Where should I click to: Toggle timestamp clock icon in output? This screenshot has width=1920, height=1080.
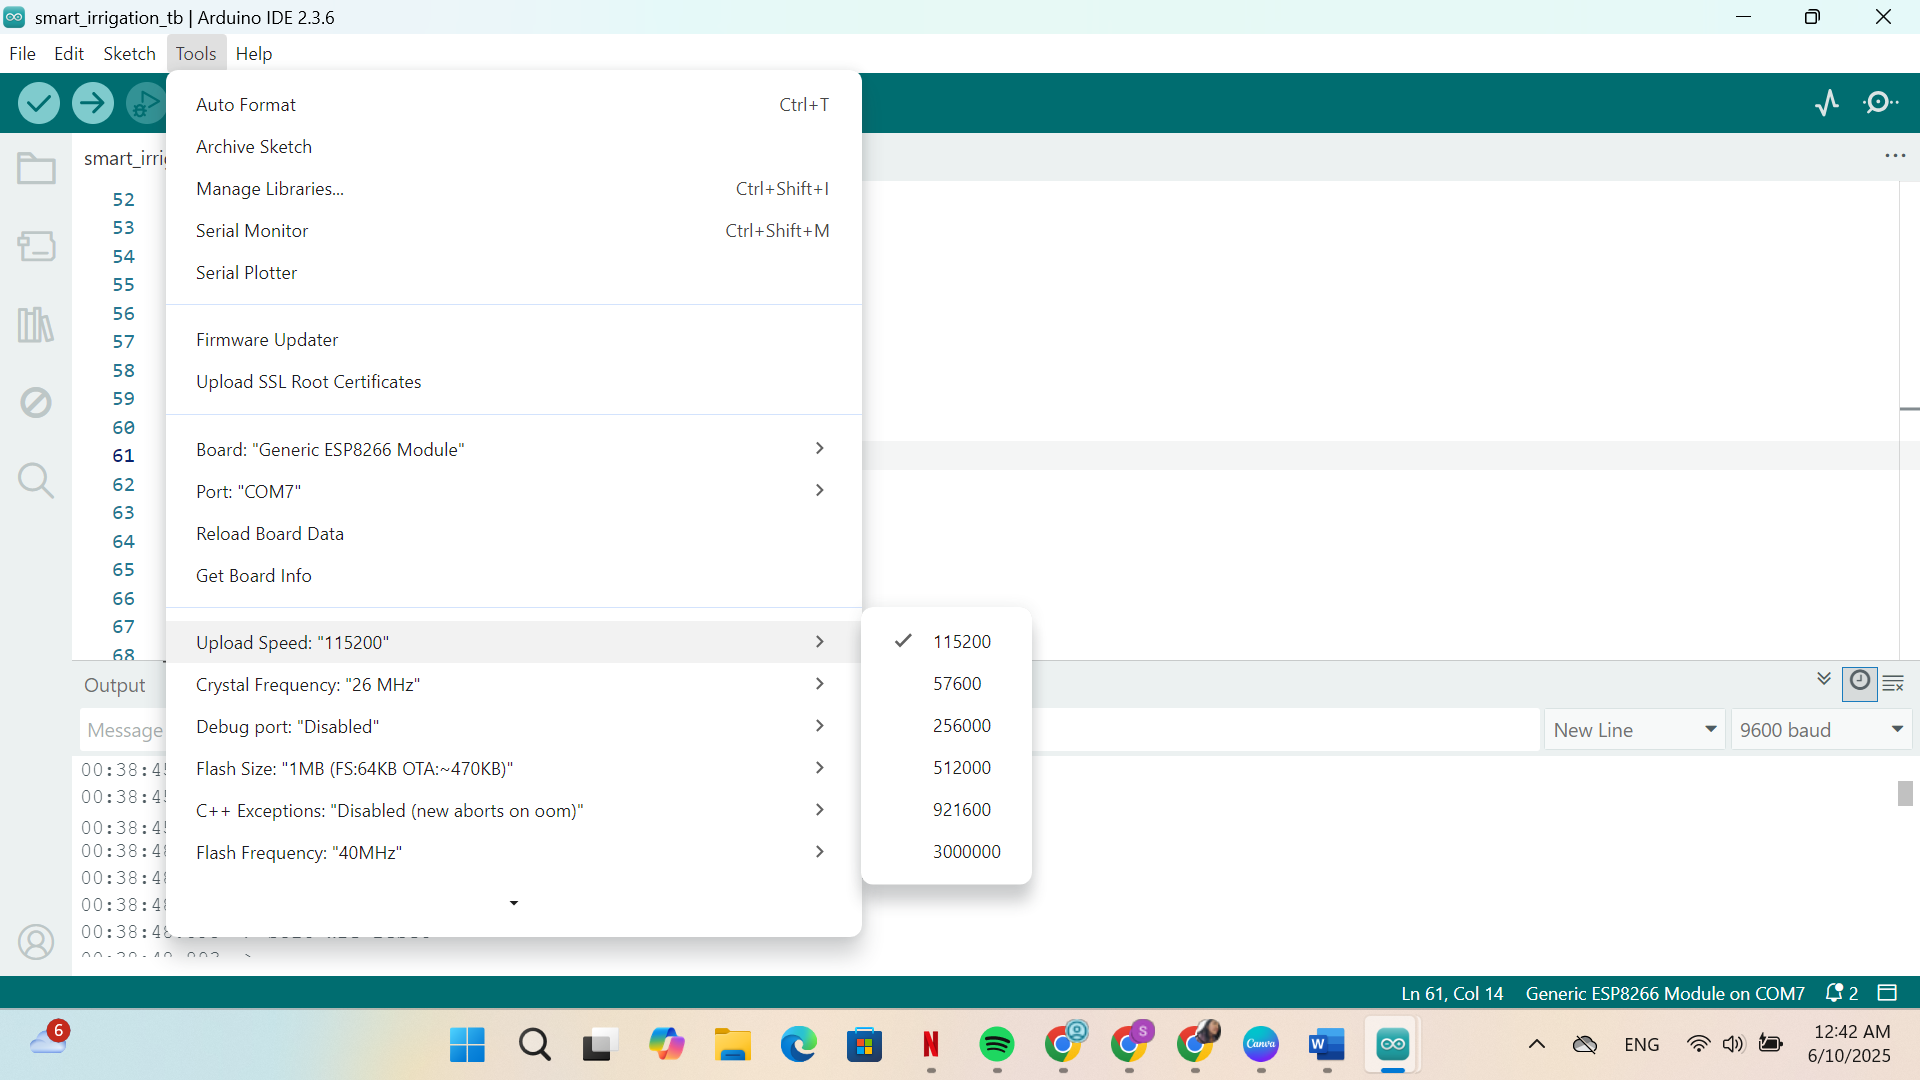pyautogui.click(x=1859, y=682)
